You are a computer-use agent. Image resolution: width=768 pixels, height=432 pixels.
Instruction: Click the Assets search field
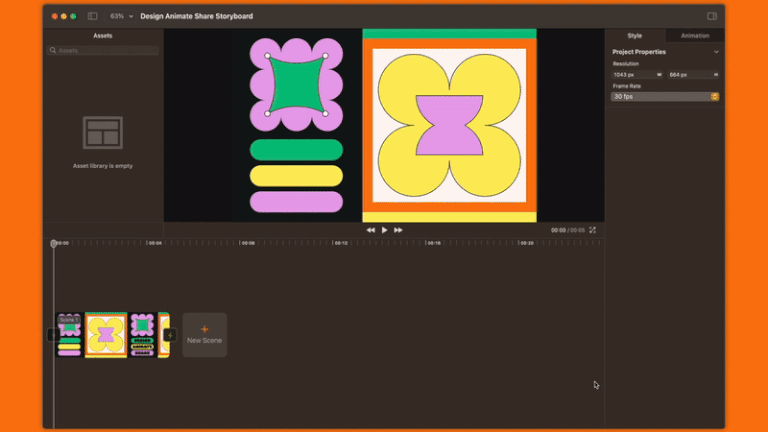point(103,50)
